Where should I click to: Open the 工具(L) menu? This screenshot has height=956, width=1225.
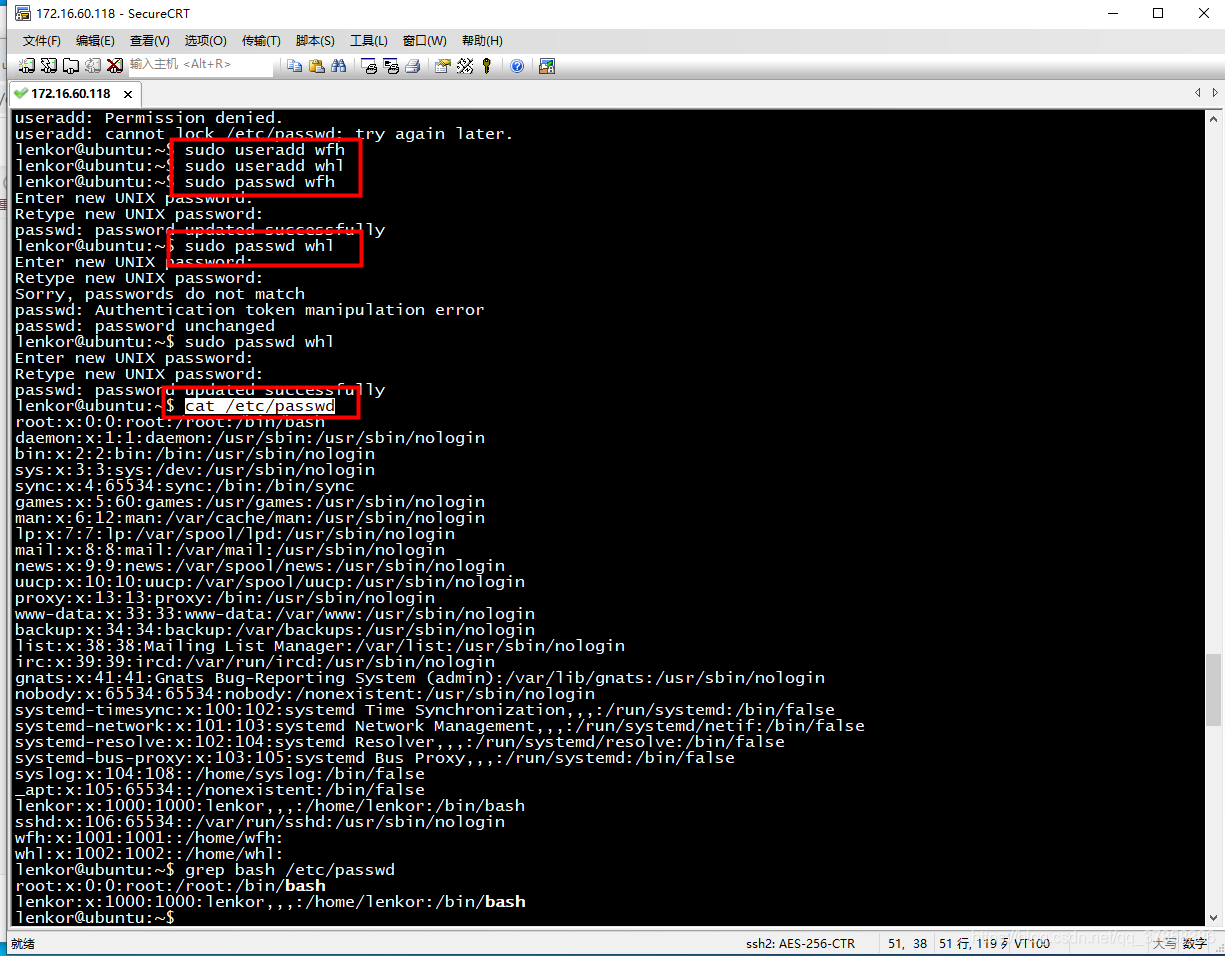(x=369, y=41)
